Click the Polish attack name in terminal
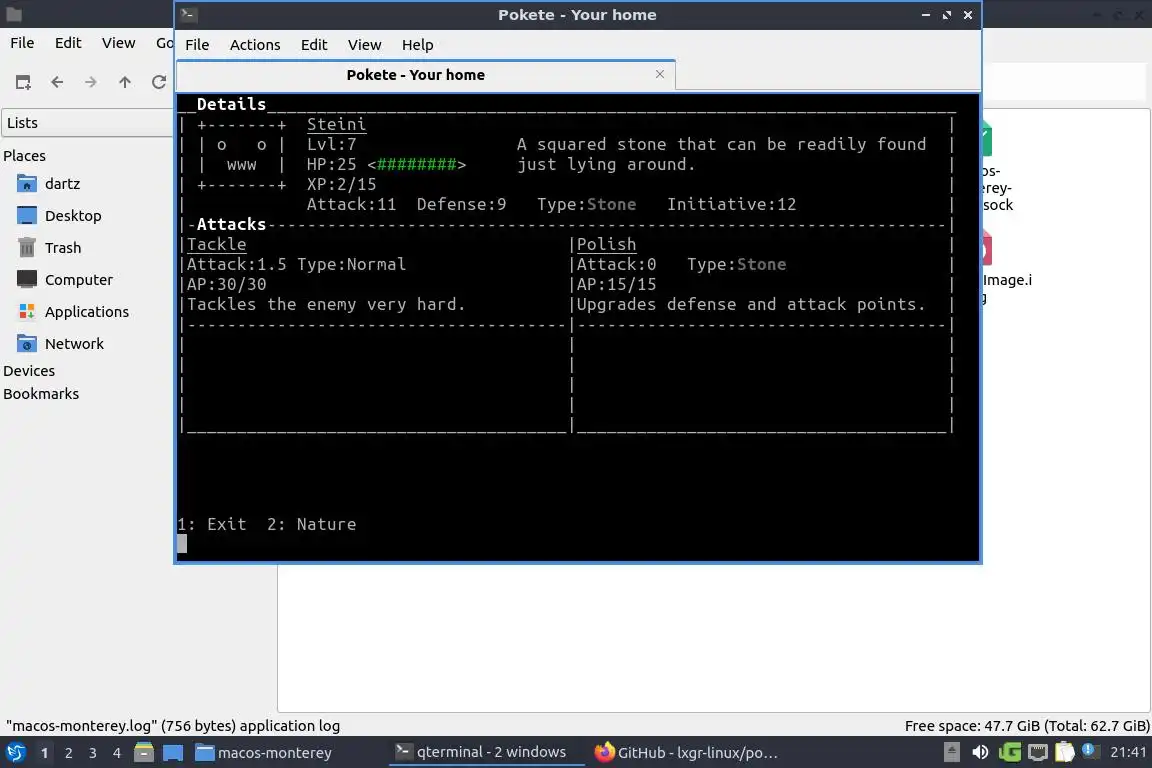This screenshot has height=768, width=1152. pyautogui.click(x=606, y=245)
